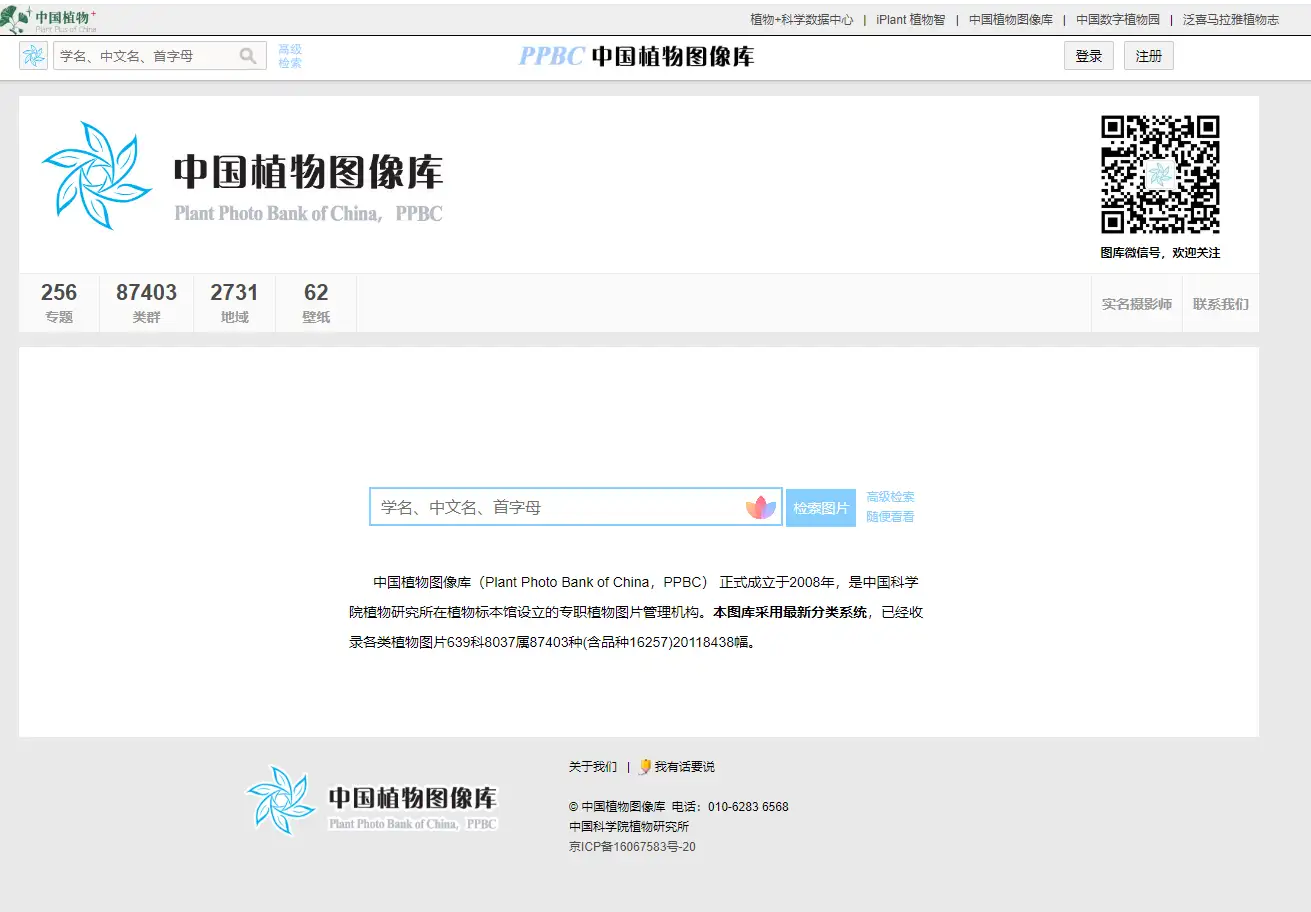Image resolution: width=1311 pixels, height=912 pixels.
Task: Open 高级检索 beside the central search
Action: [890, 497]
